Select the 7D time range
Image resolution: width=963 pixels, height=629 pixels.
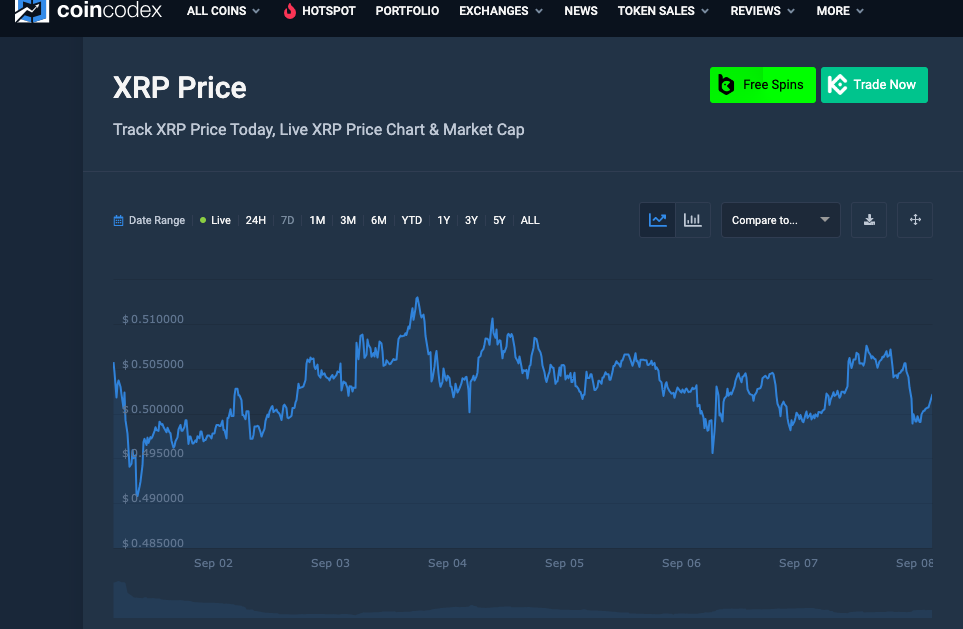[287, 221]
